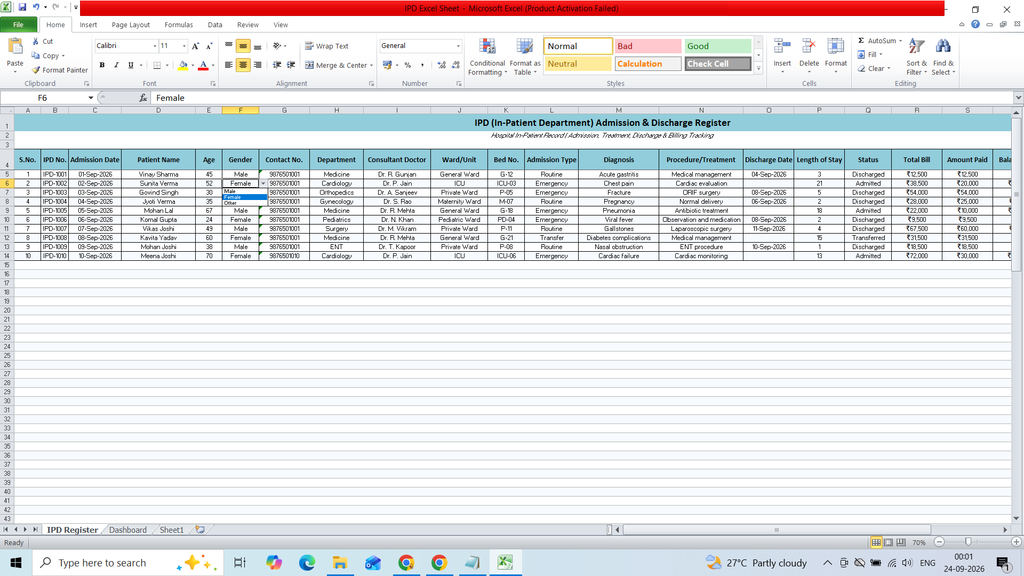Click the Fill button in Editing
The image size is (1024, 576).
pyautogui.click(x=870, y=54)
